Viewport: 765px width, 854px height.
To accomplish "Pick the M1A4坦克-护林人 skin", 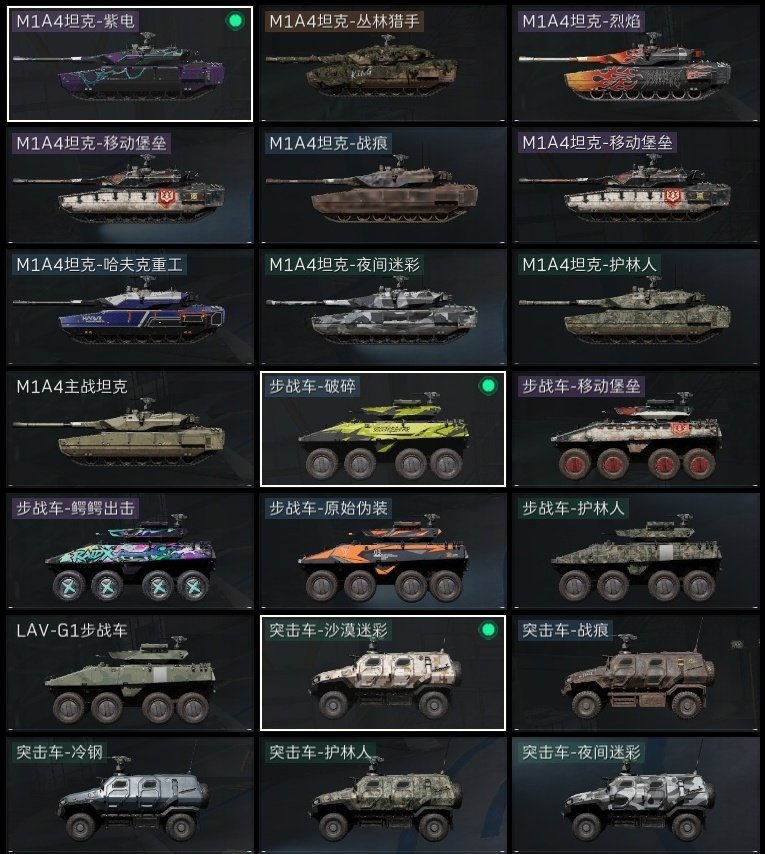I will click(635, 308).
